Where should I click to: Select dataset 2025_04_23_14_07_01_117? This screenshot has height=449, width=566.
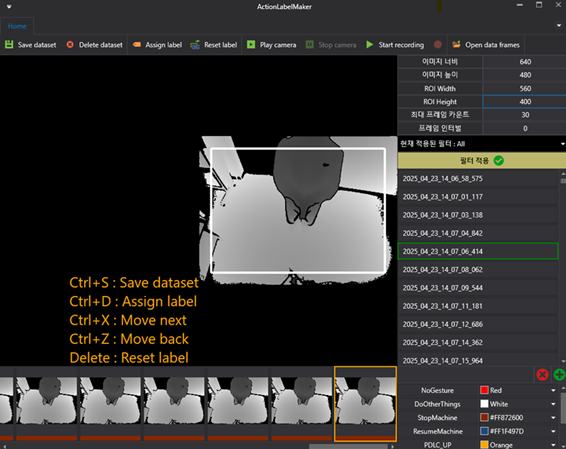click(478, 197)
